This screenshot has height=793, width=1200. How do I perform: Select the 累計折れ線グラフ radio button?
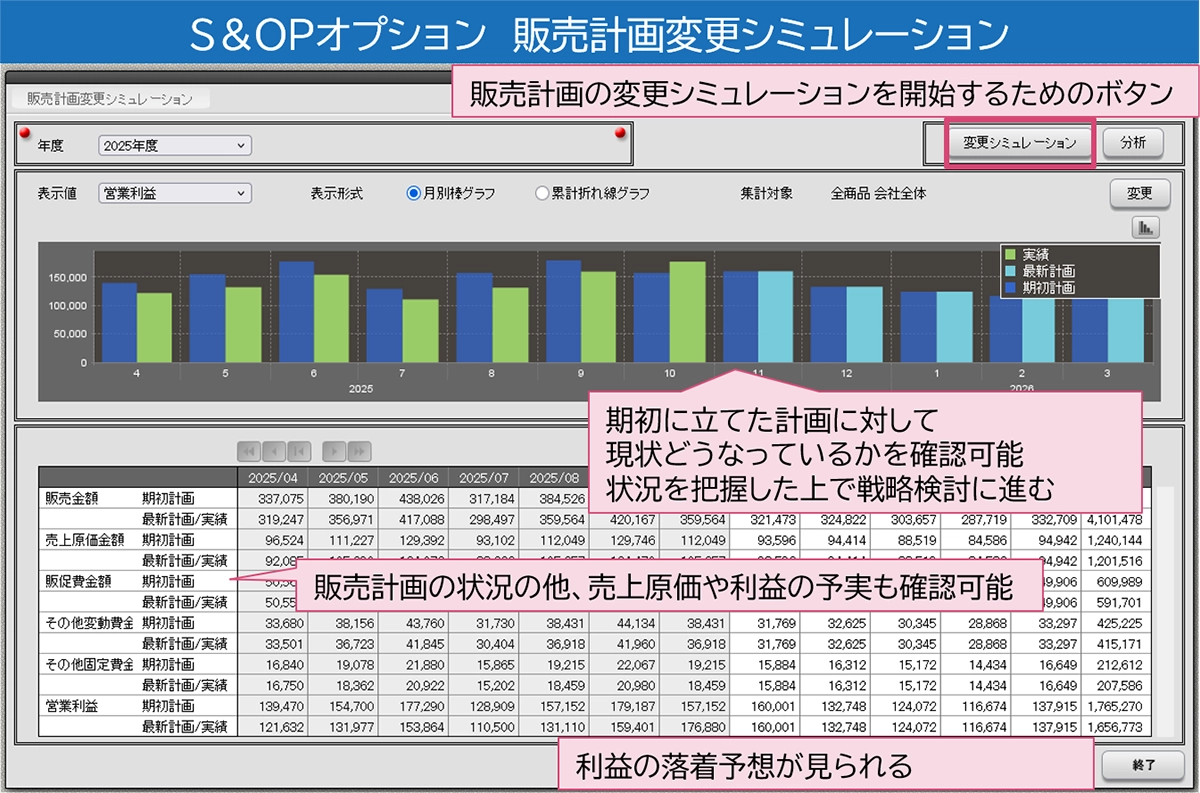tap(542, 194)
